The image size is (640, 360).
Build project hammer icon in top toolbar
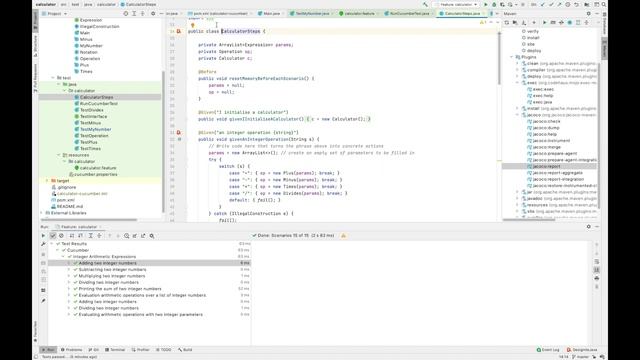click(425, 4)
